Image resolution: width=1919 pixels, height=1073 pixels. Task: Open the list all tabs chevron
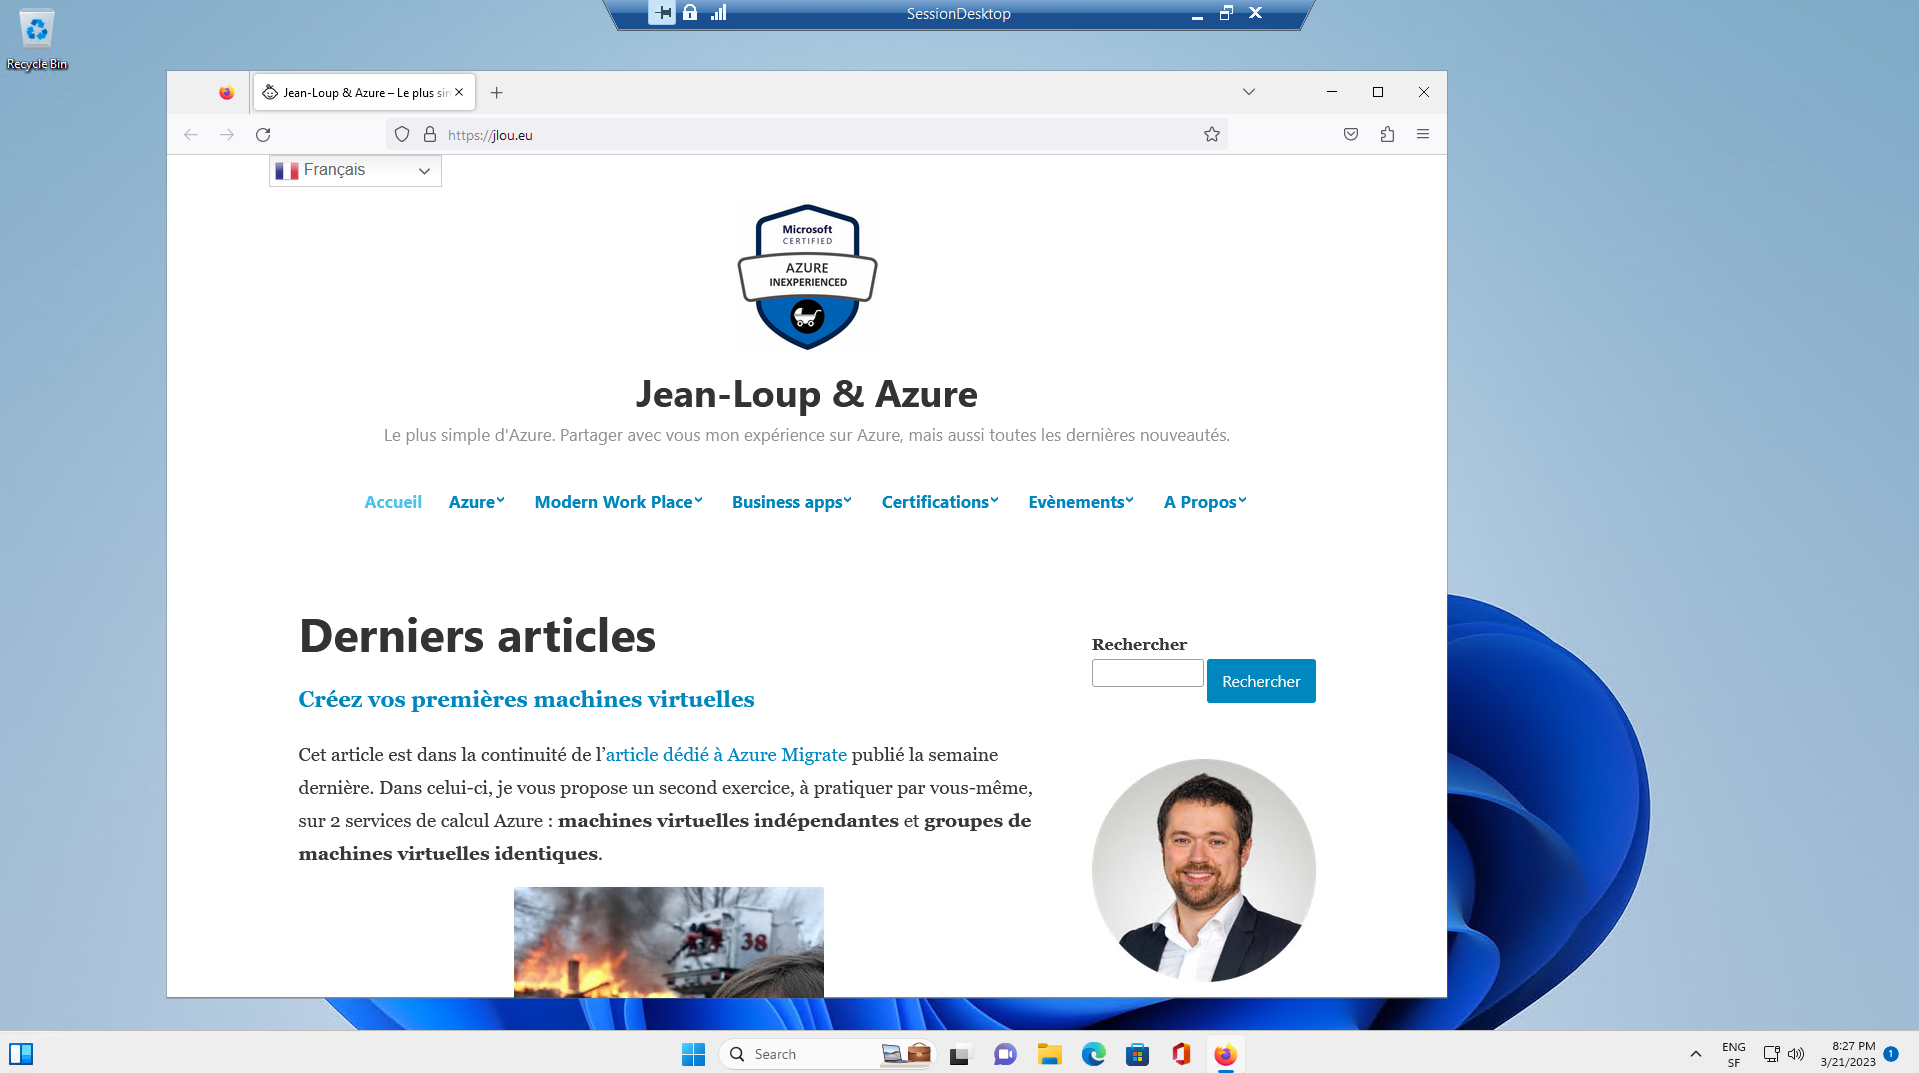point(1249,92)
